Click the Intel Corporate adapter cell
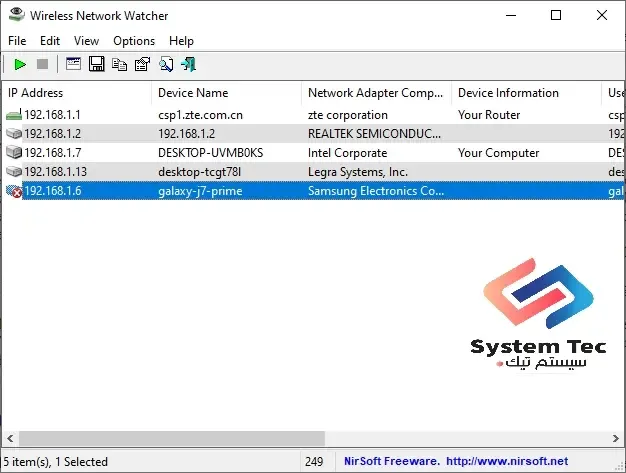 coord(347,152)
